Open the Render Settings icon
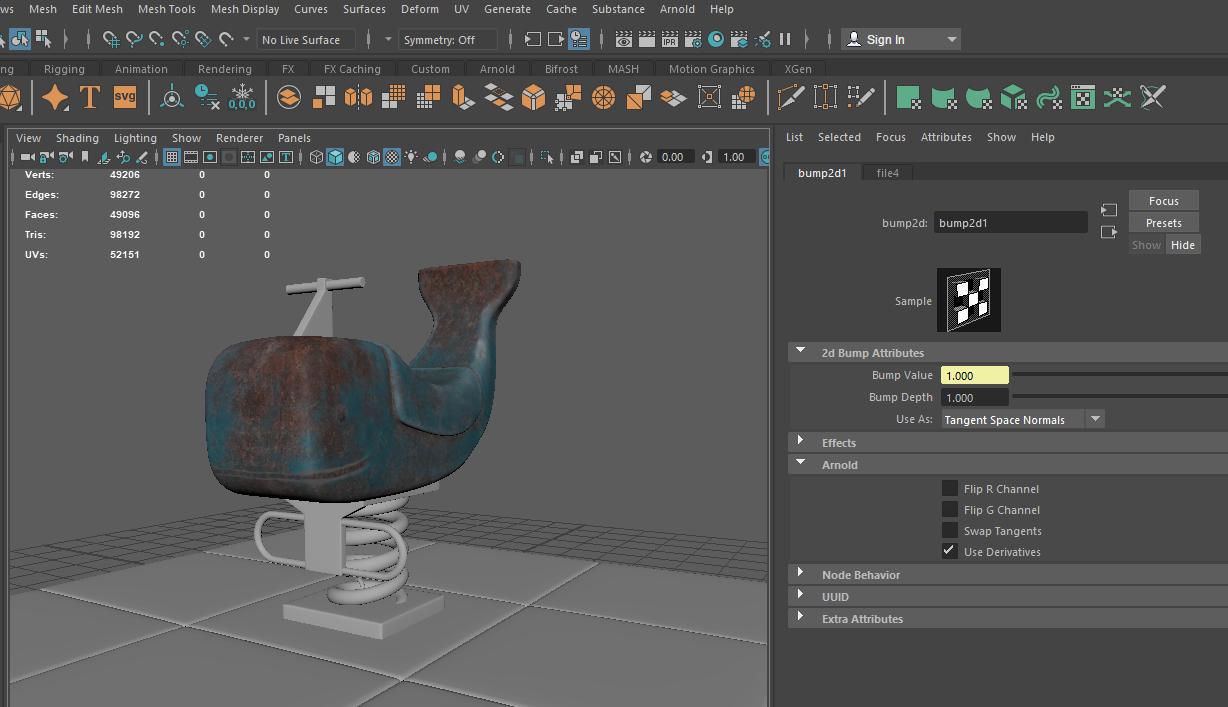Image resolution: width=1228 pixels, height=707 pixels. coord(694,39)
